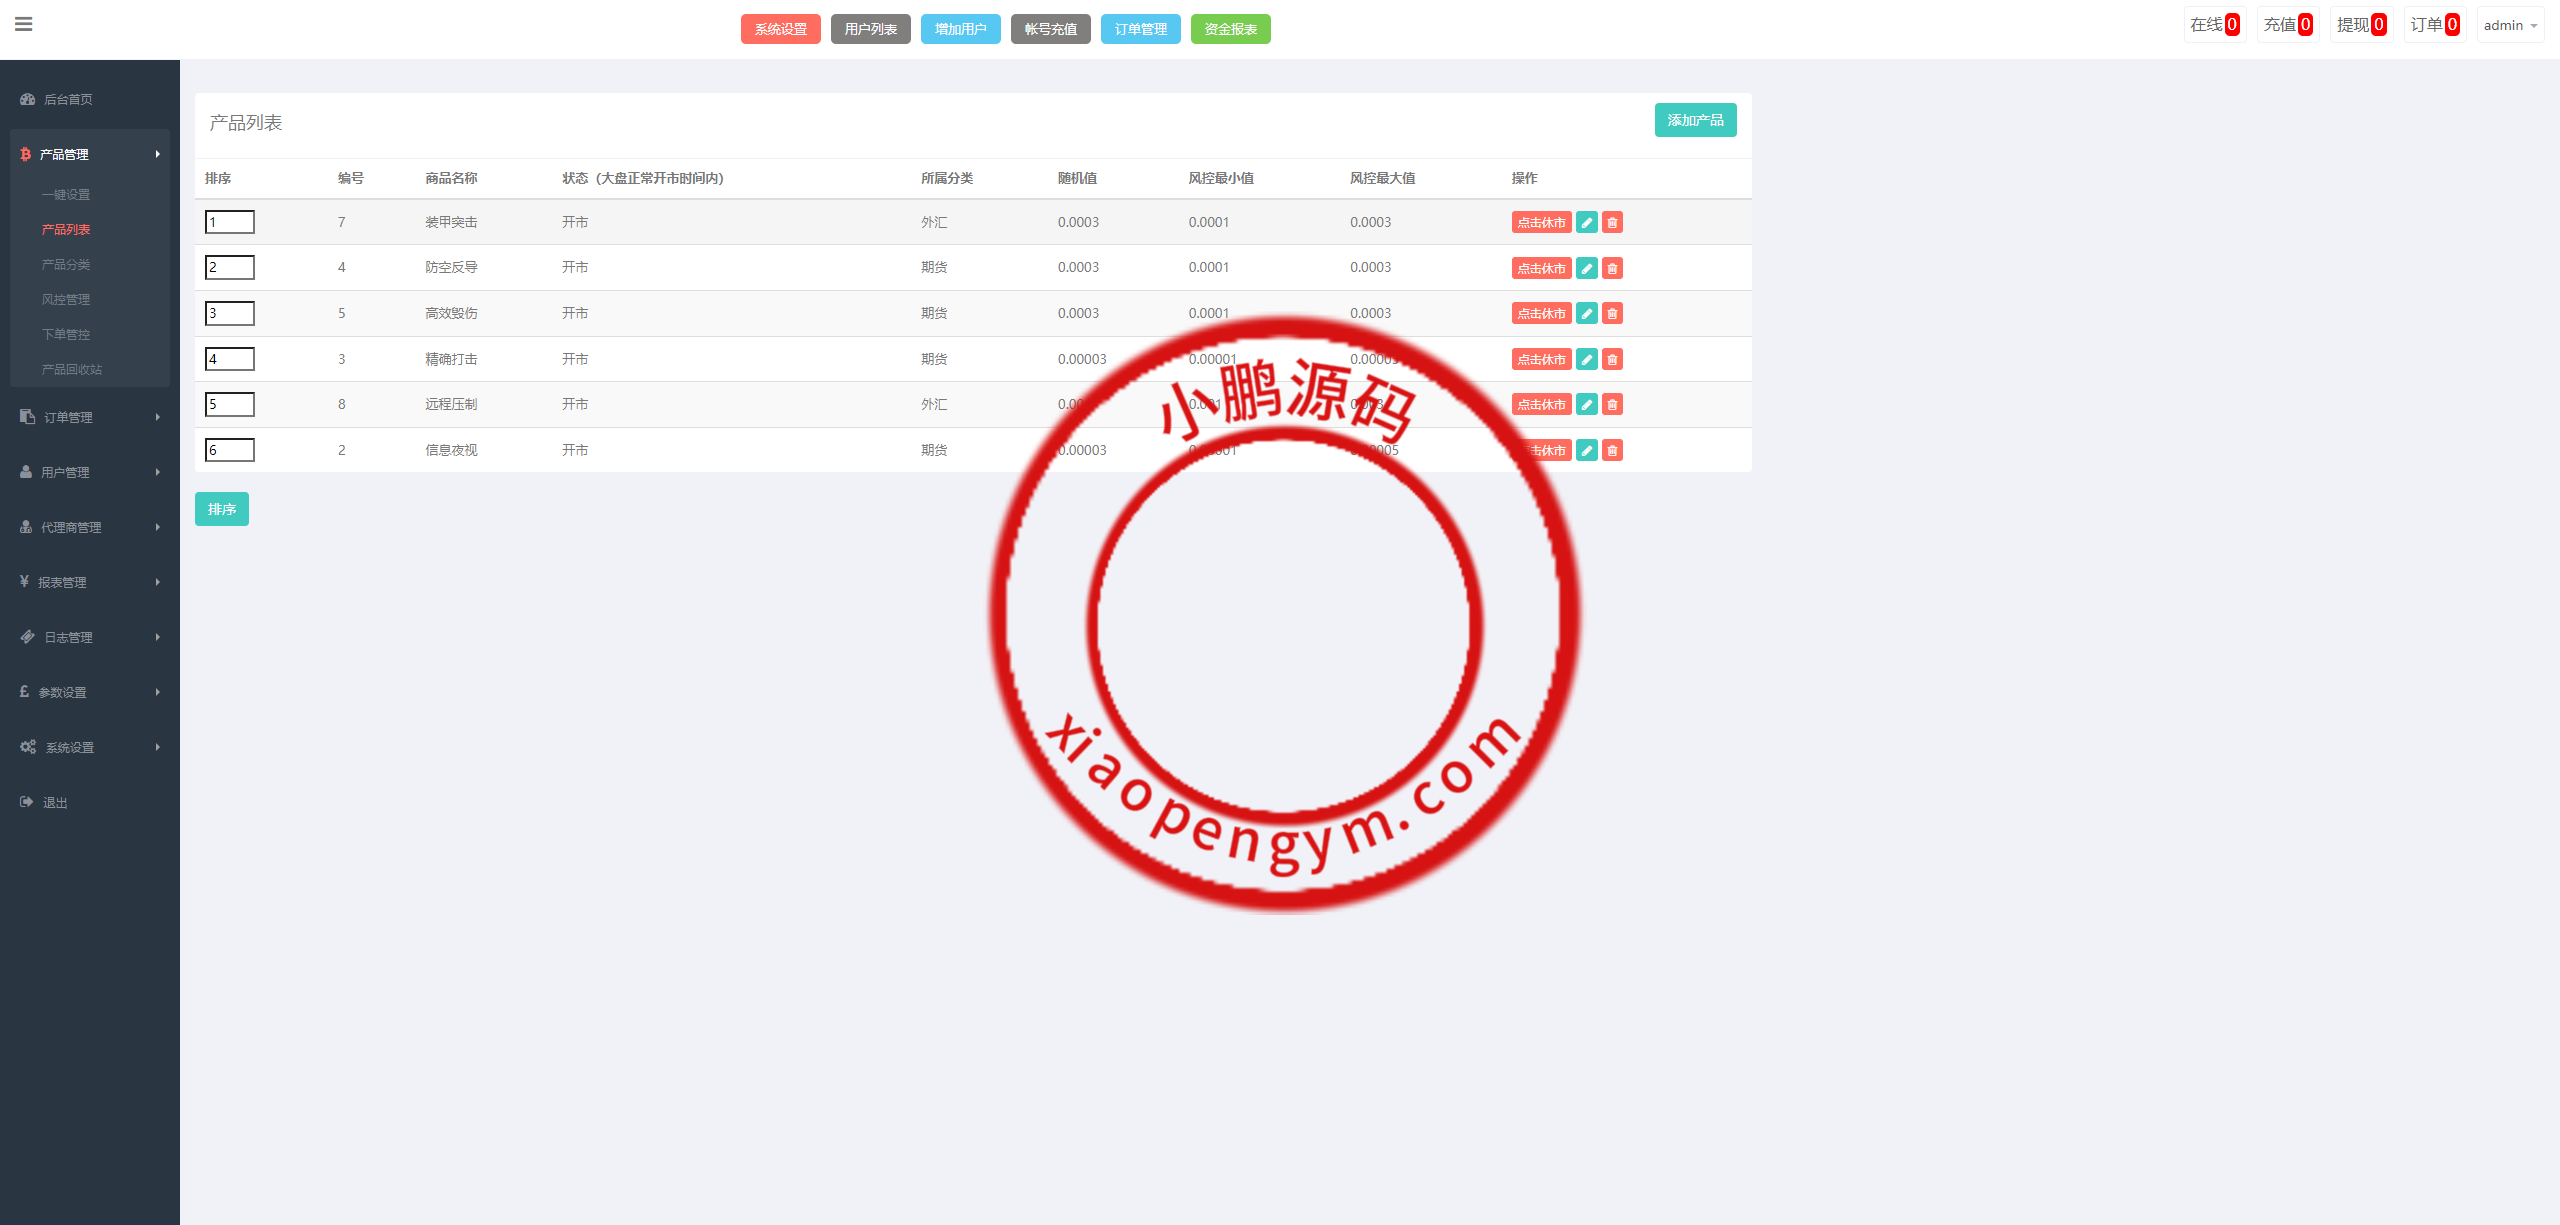Click the 添加产品 button
The width and height of the screenshot is (2560, 1225).
point(1695,120)
